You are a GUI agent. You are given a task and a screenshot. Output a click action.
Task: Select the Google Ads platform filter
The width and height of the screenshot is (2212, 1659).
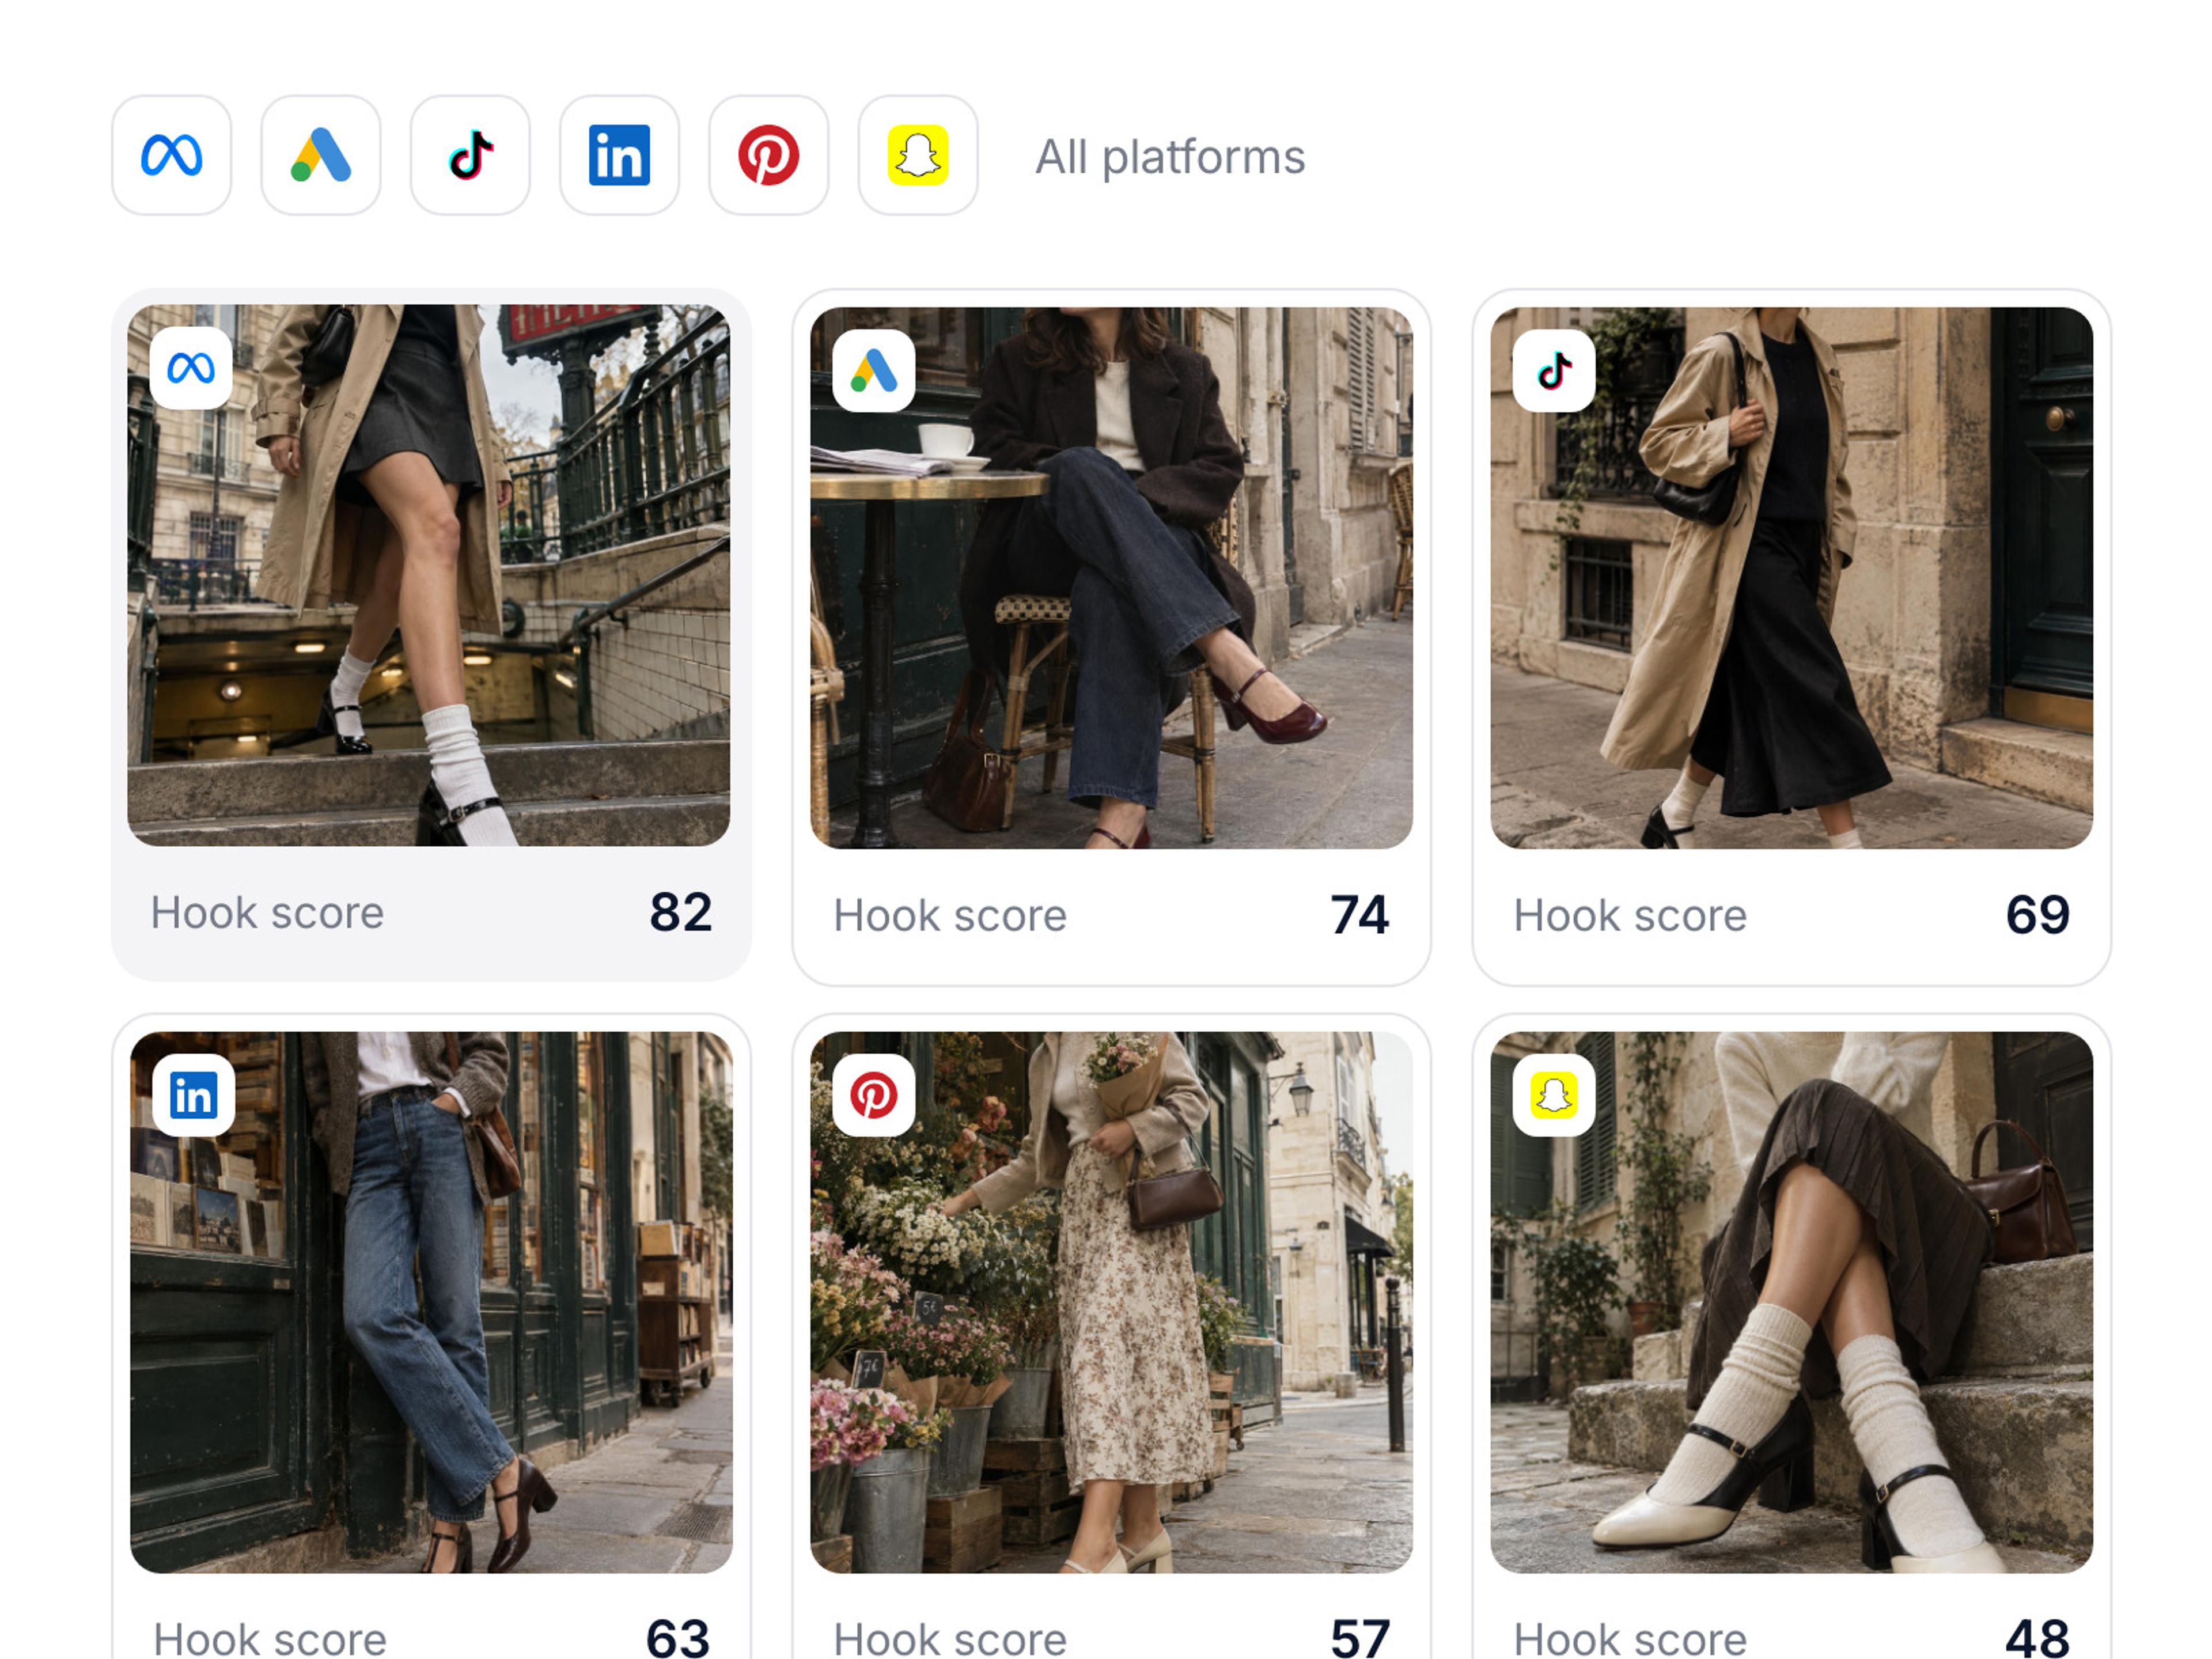(x=321, y=155)
